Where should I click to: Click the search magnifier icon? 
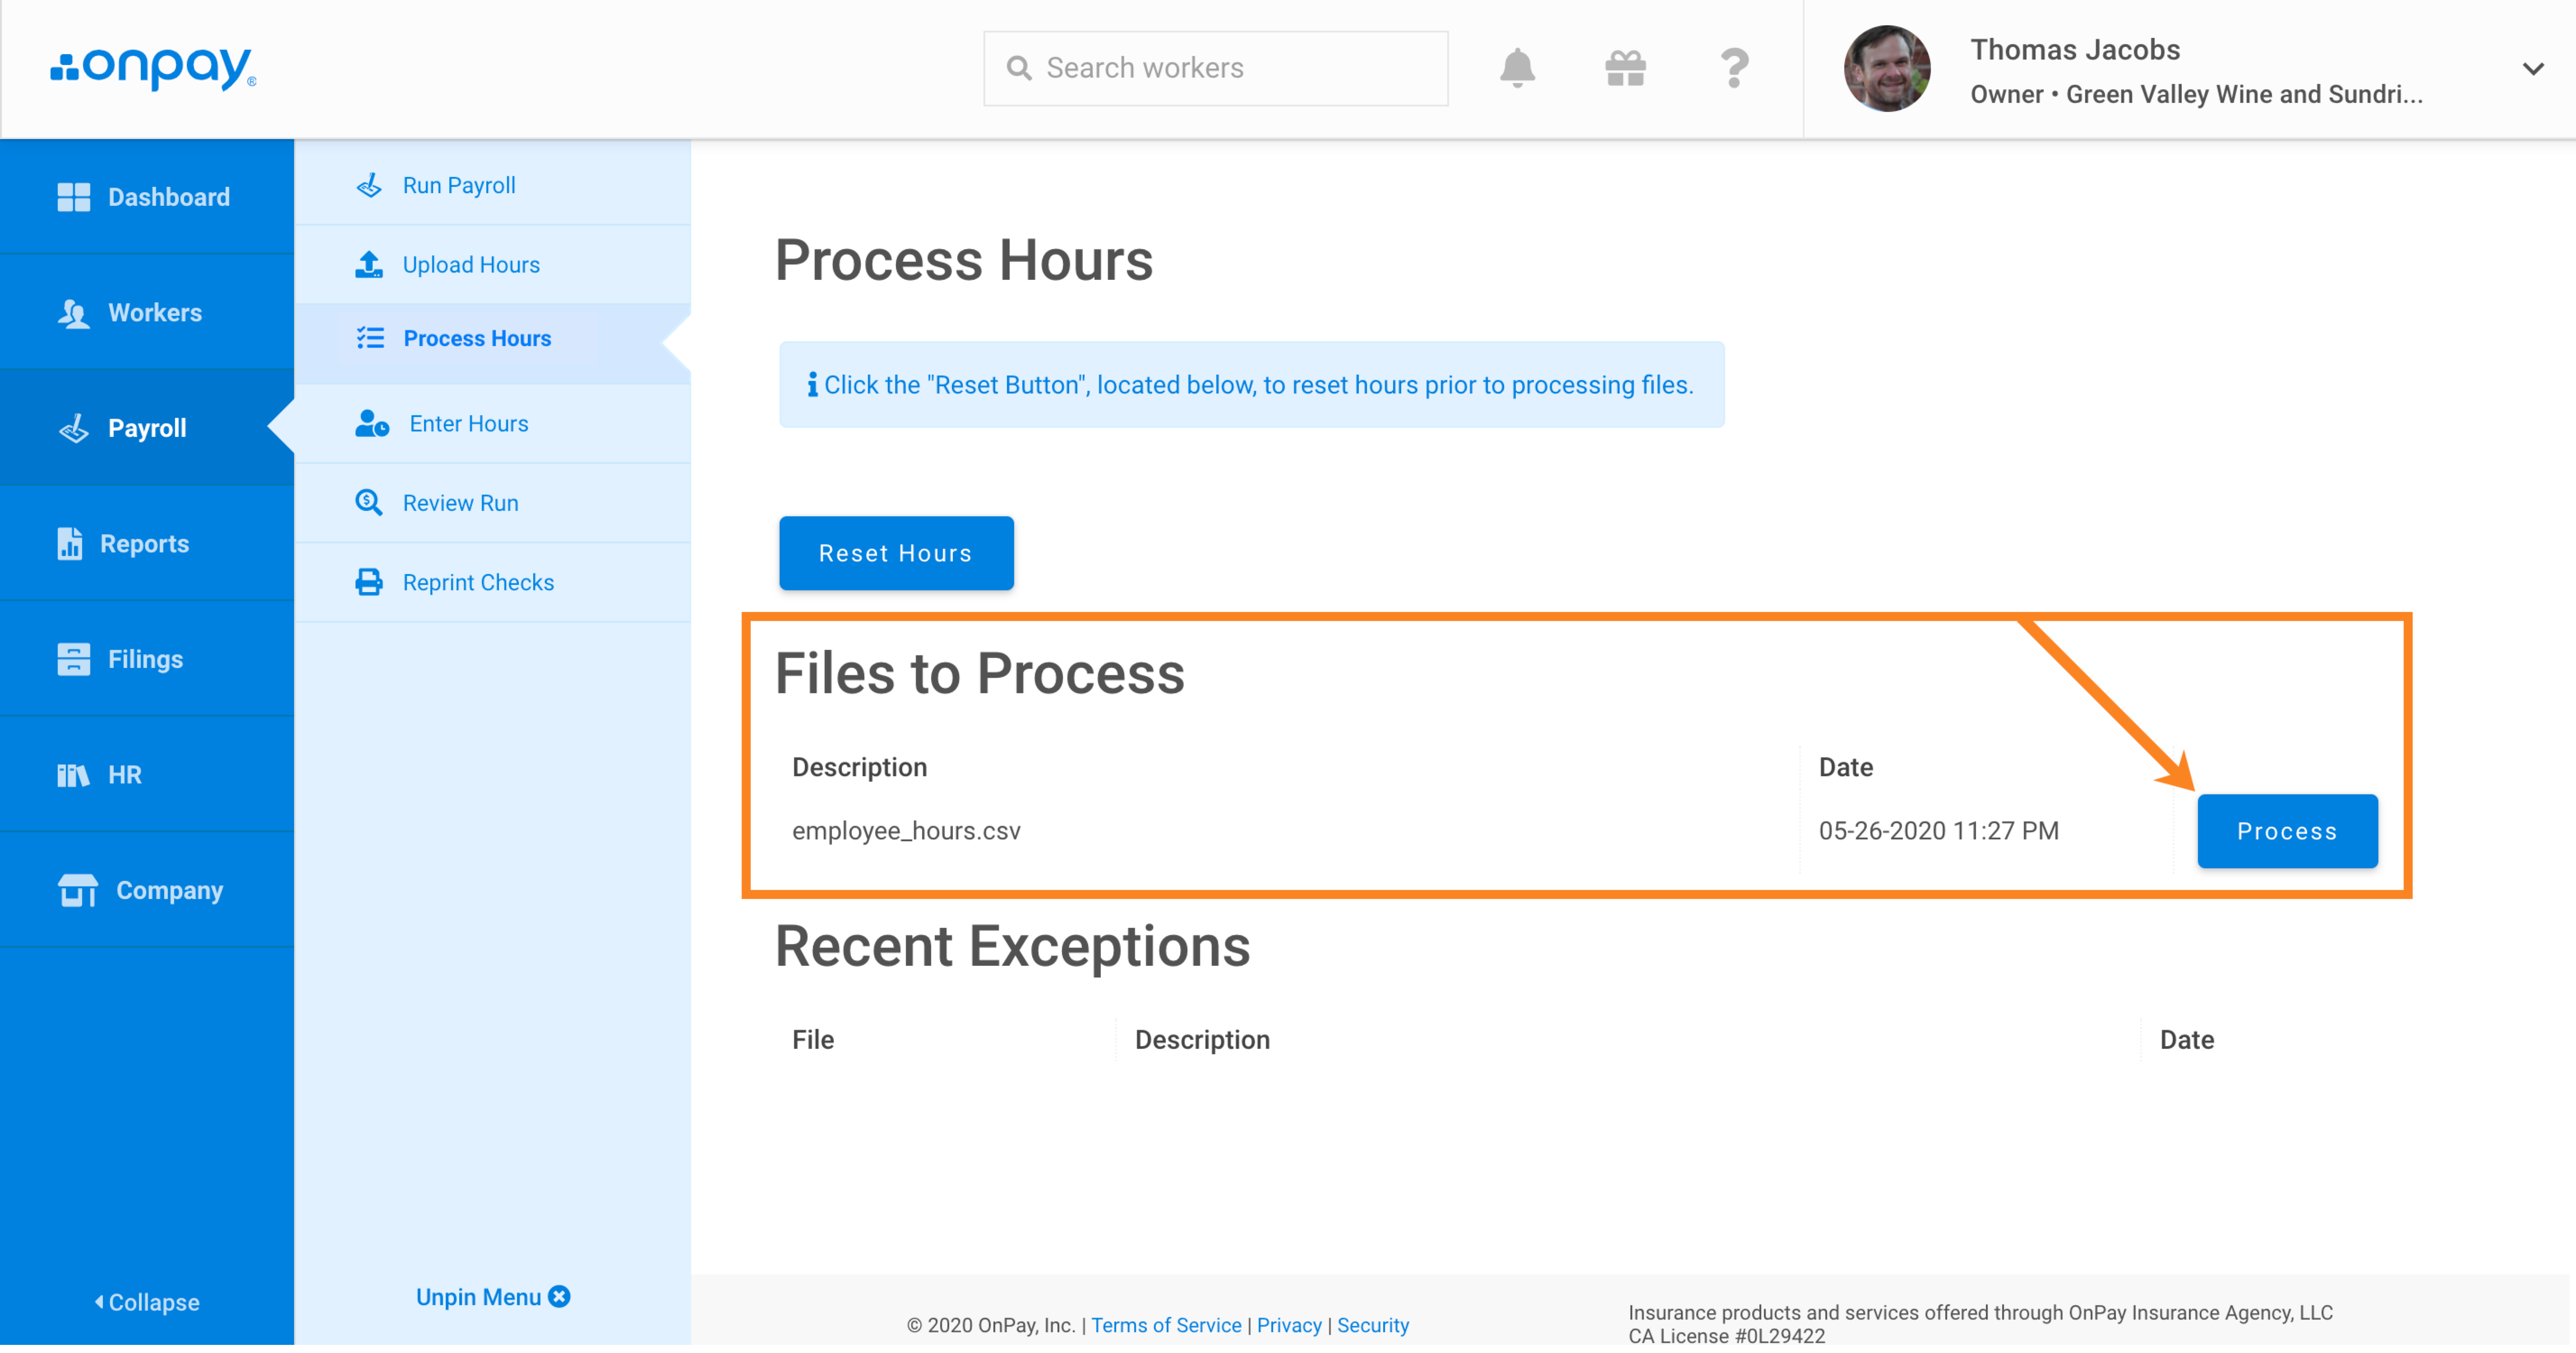[1018, 68]
